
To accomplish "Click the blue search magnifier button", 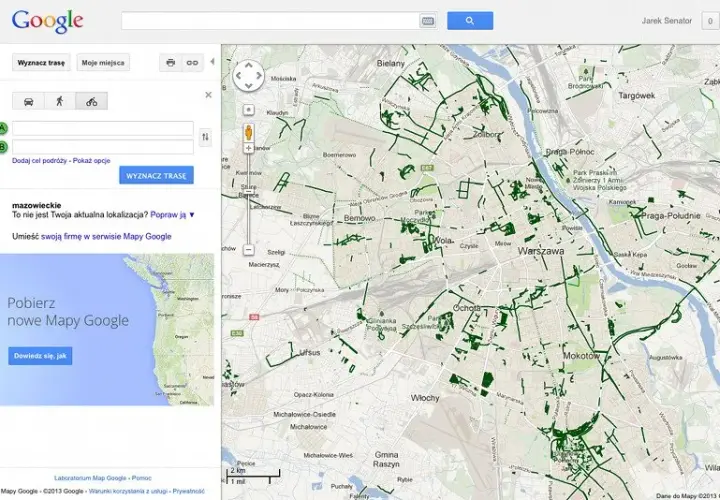I will coord(470,21).
